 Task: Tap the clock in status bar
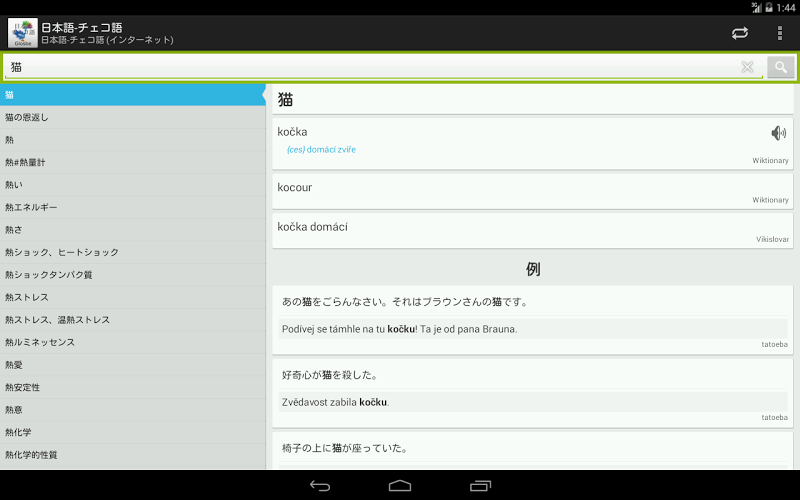(x=786, y=8)
